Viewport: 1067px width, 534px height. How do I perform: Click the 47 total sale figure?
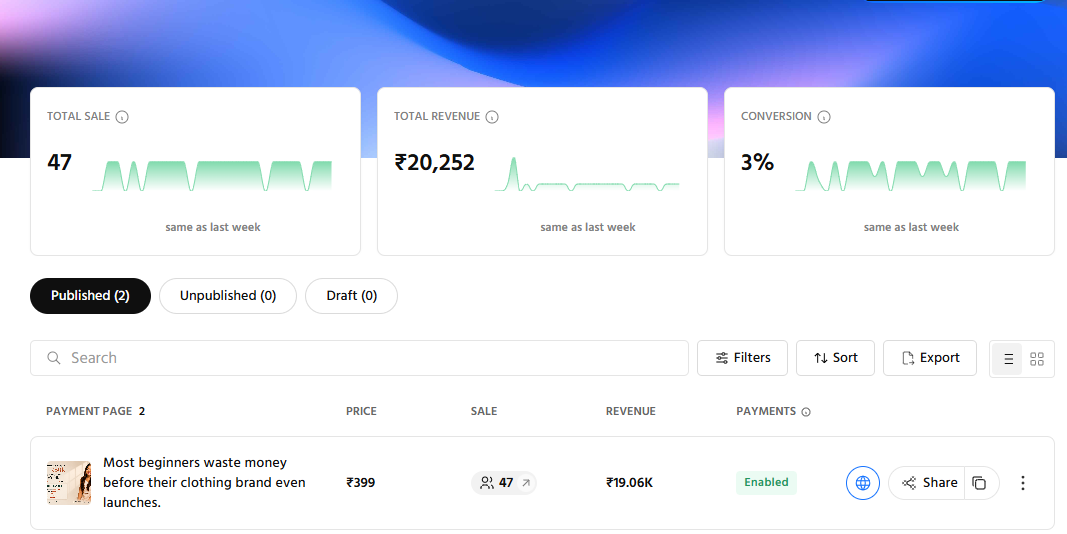click(x=59, y=163)
